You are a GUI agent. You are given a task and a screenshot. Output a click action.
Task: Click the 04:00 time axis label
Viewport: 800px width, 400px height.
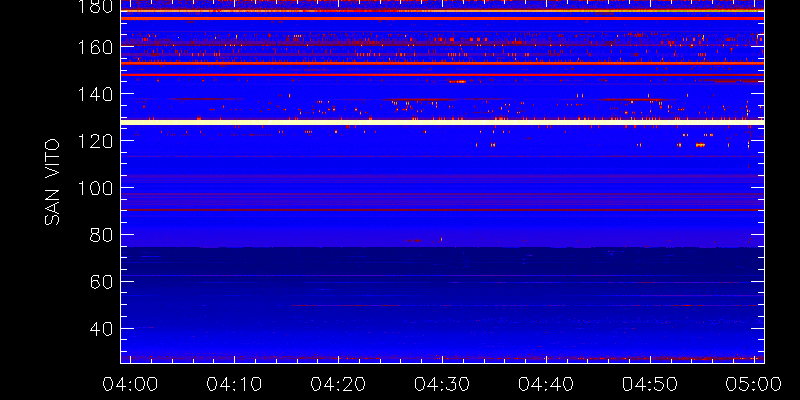tap(130, 384)
